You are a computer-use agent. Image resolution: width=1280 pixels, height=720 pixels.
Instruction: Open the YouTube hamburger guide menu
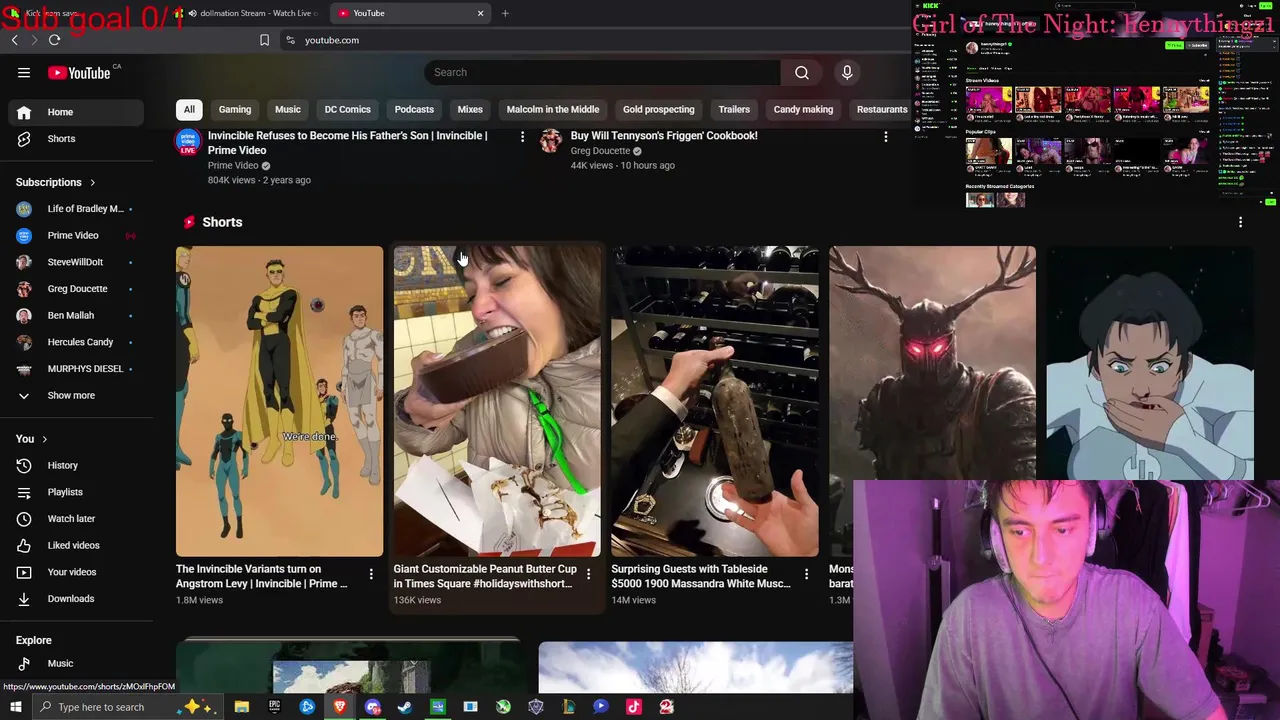click(24, 72)
